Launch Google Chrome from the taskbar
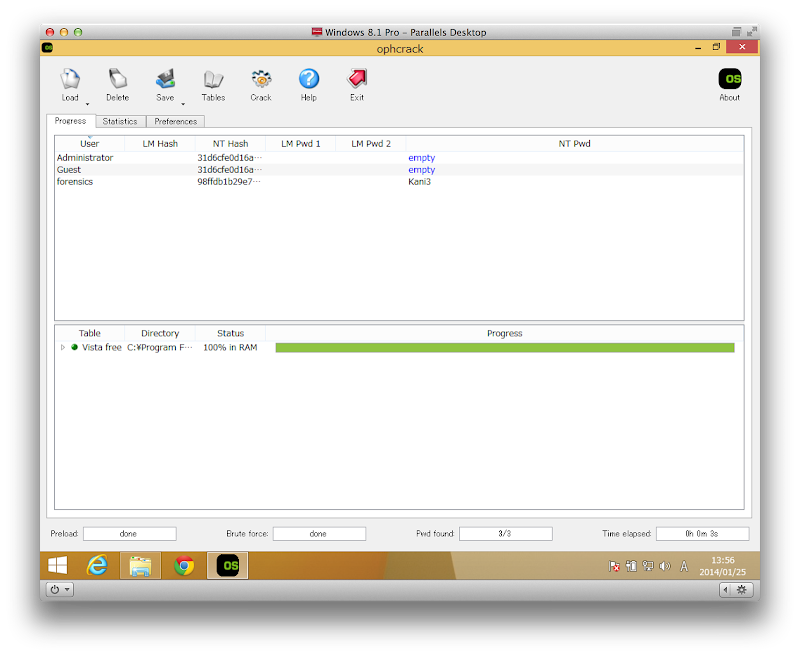 184,565
